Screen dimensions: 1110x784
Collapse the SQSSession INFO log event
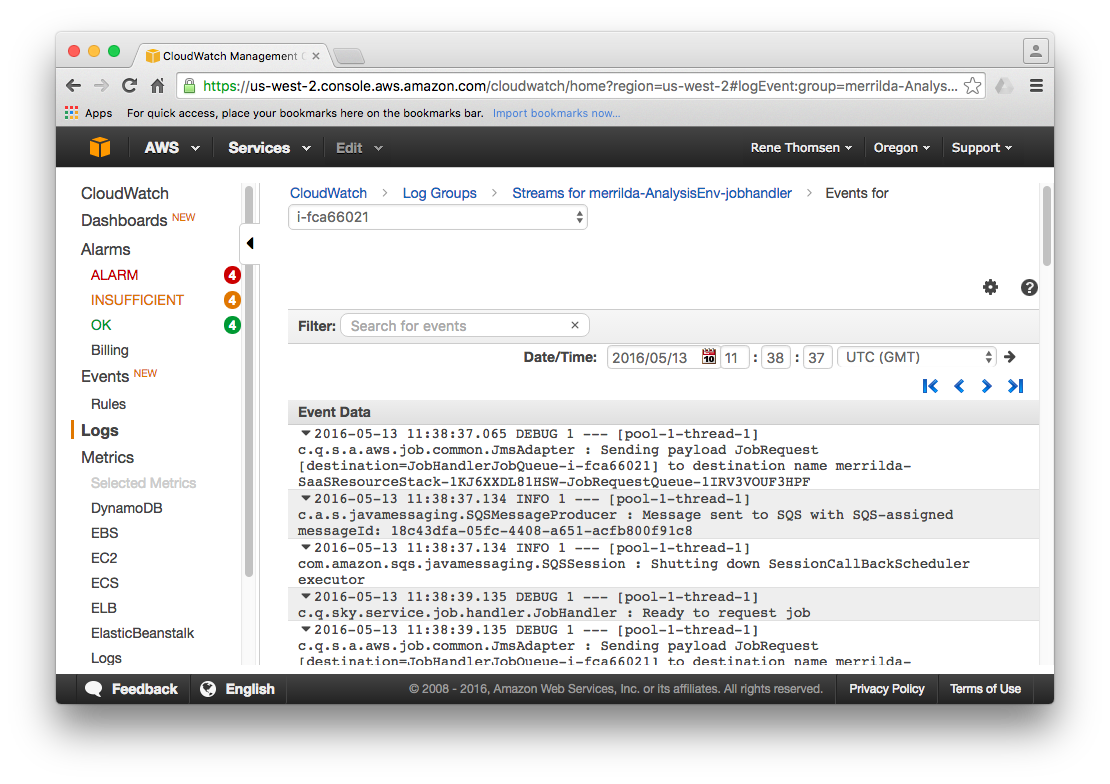click(306, 547)
